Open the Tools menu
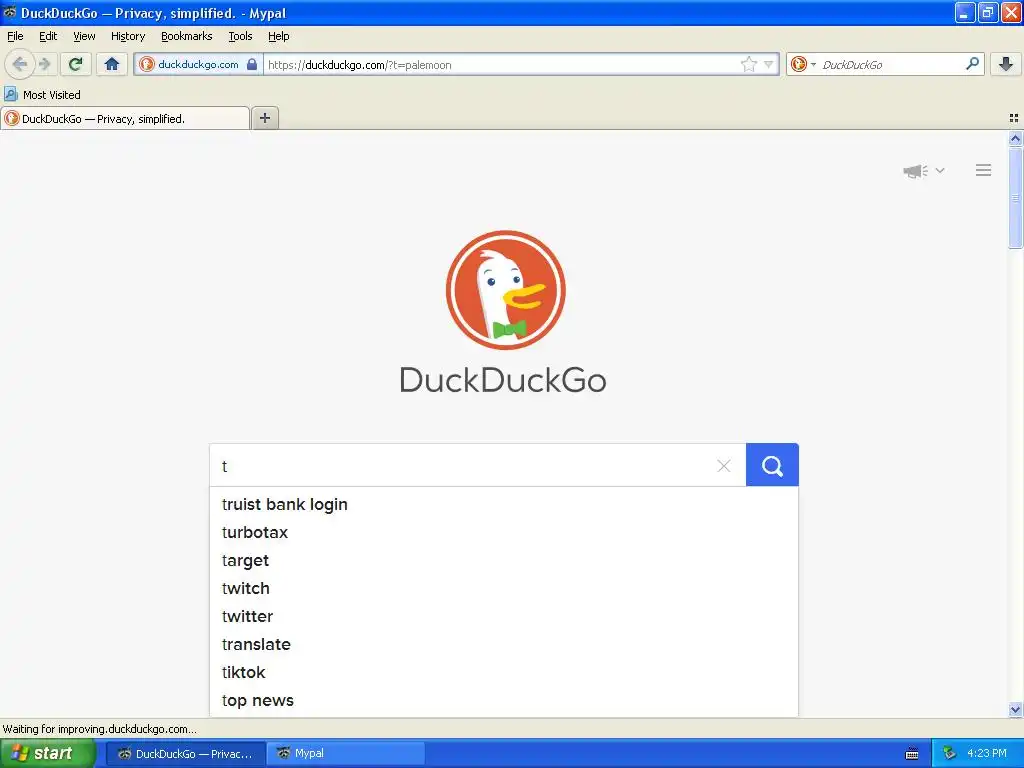 point(240,36)
